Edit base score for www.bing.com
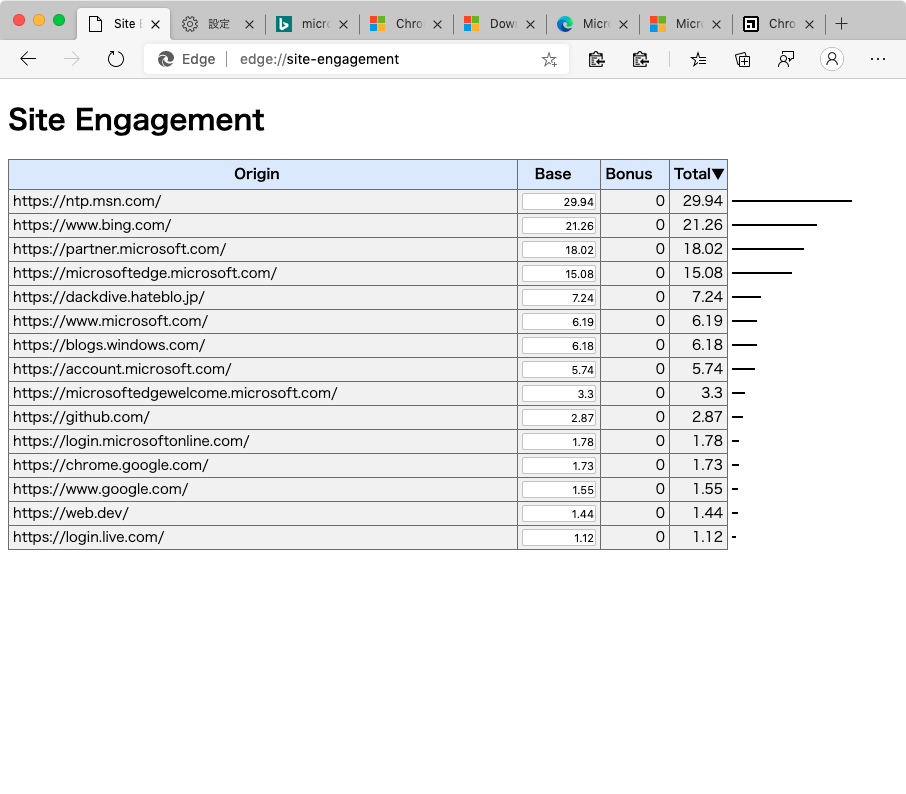The height and width of the screenshot is (794, 906). (x=559, y=225)
